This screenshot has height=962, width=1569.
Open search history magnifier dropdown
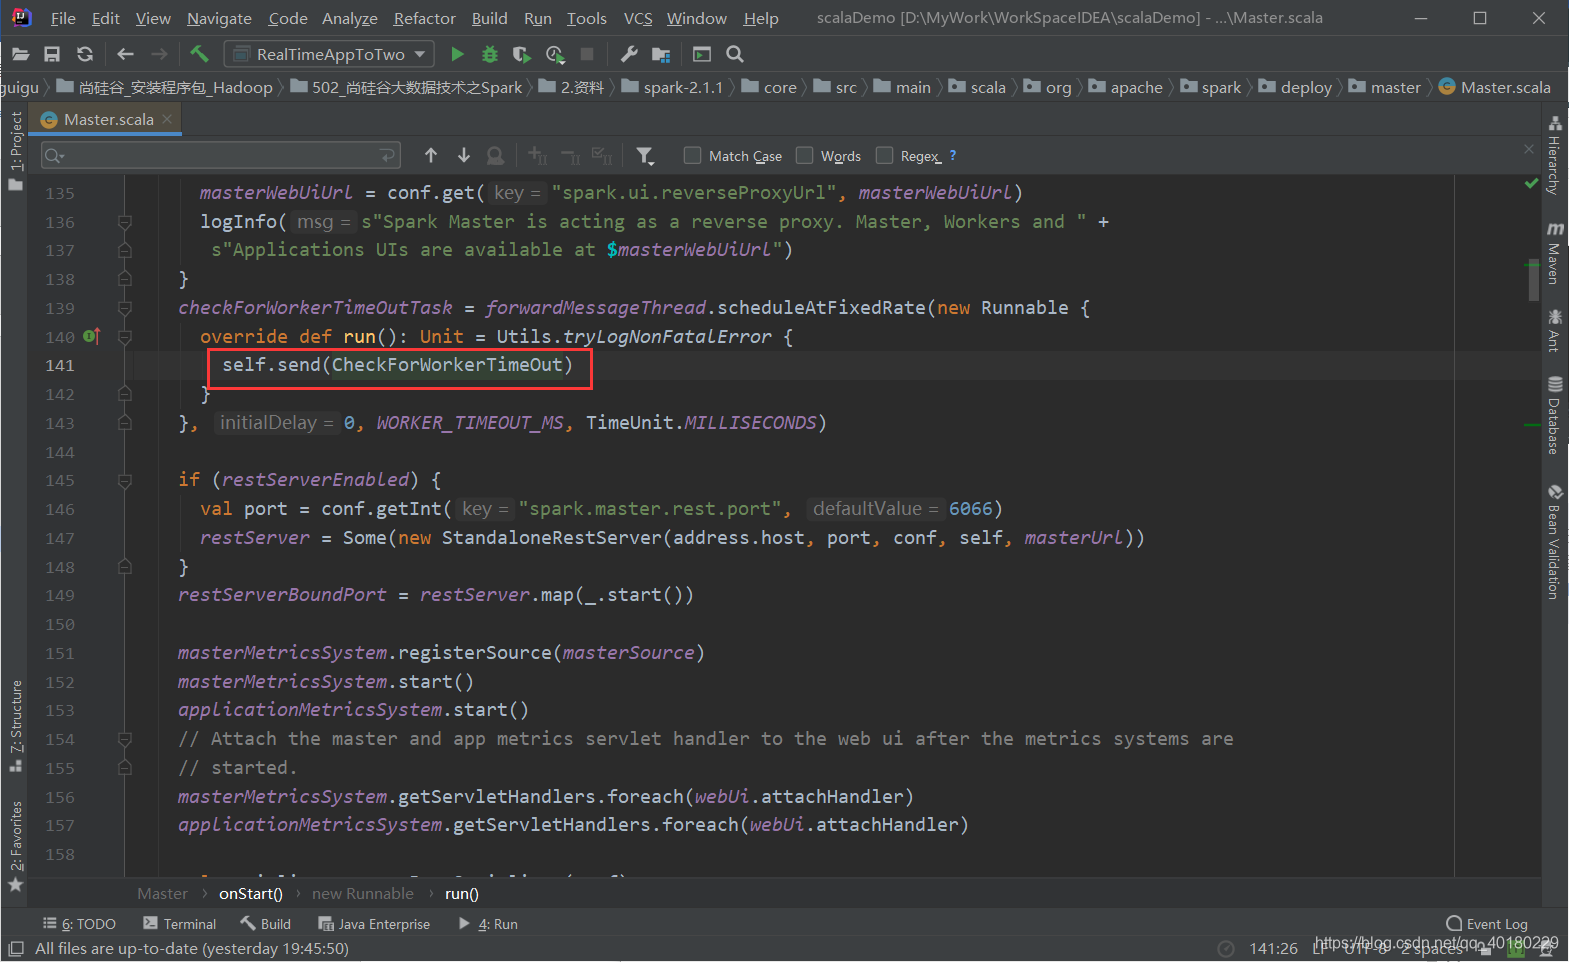[55, 155]
